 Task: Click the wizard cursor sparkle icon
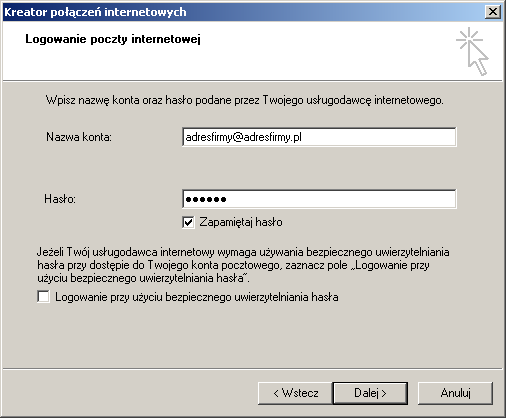point(472,51)
